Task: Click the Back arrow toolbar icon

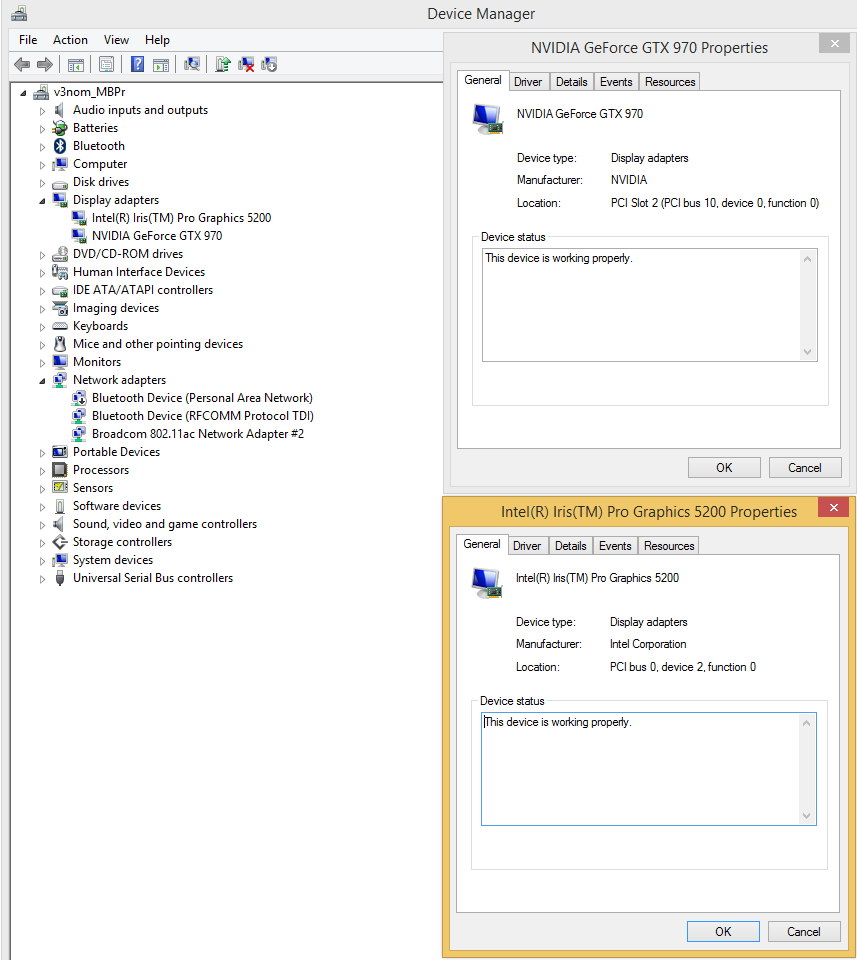Action: 22,64
